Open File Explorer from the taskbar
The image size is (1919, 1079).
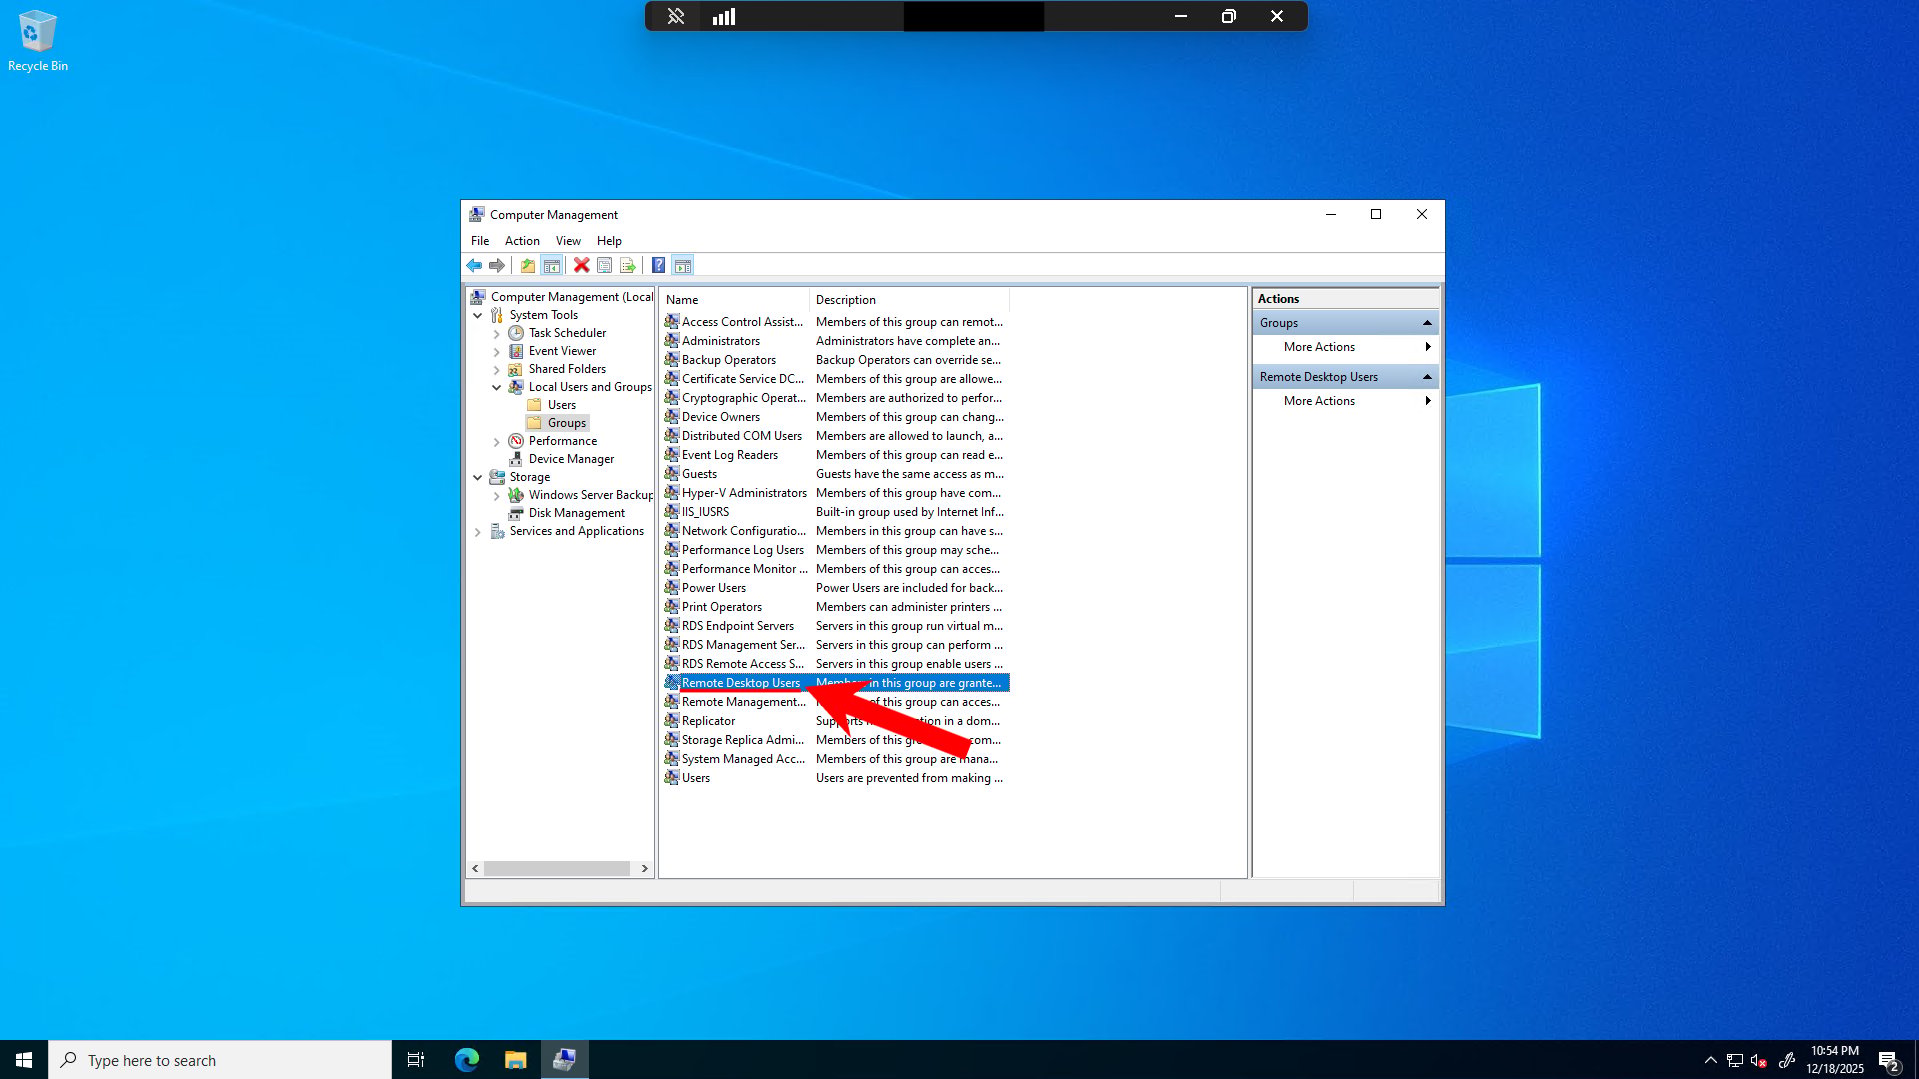515,1060
